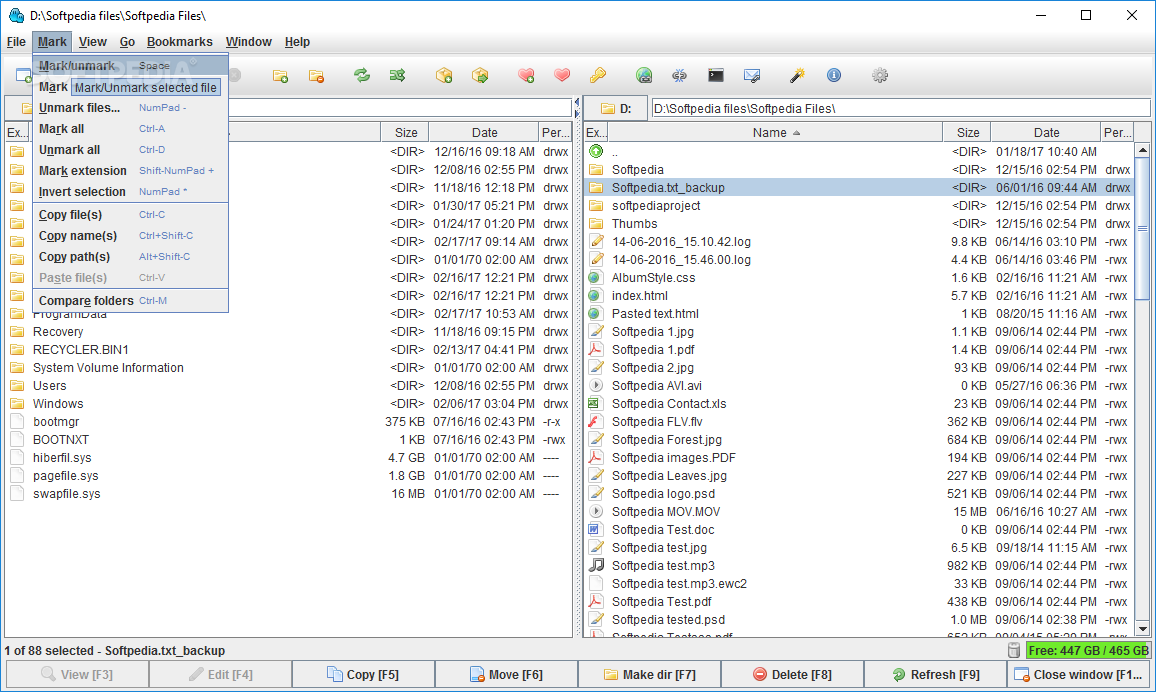Open the Run command terminal icon
This screenshot has height=692, width=1156.
pos(716,75)
